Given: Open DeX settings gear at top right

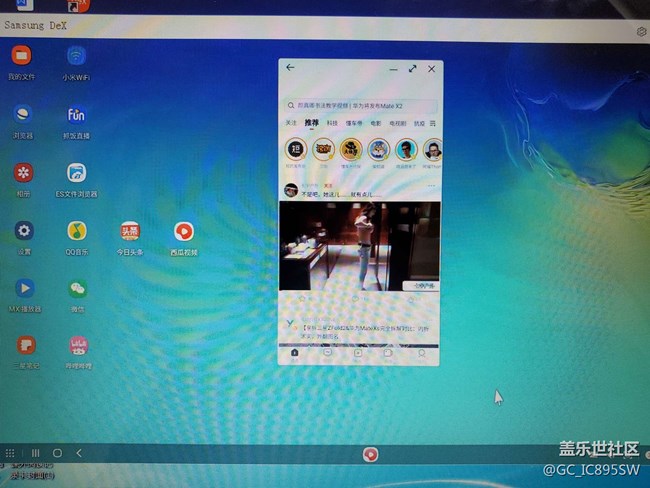Looking at the screenshot, I should click(641, 32).
